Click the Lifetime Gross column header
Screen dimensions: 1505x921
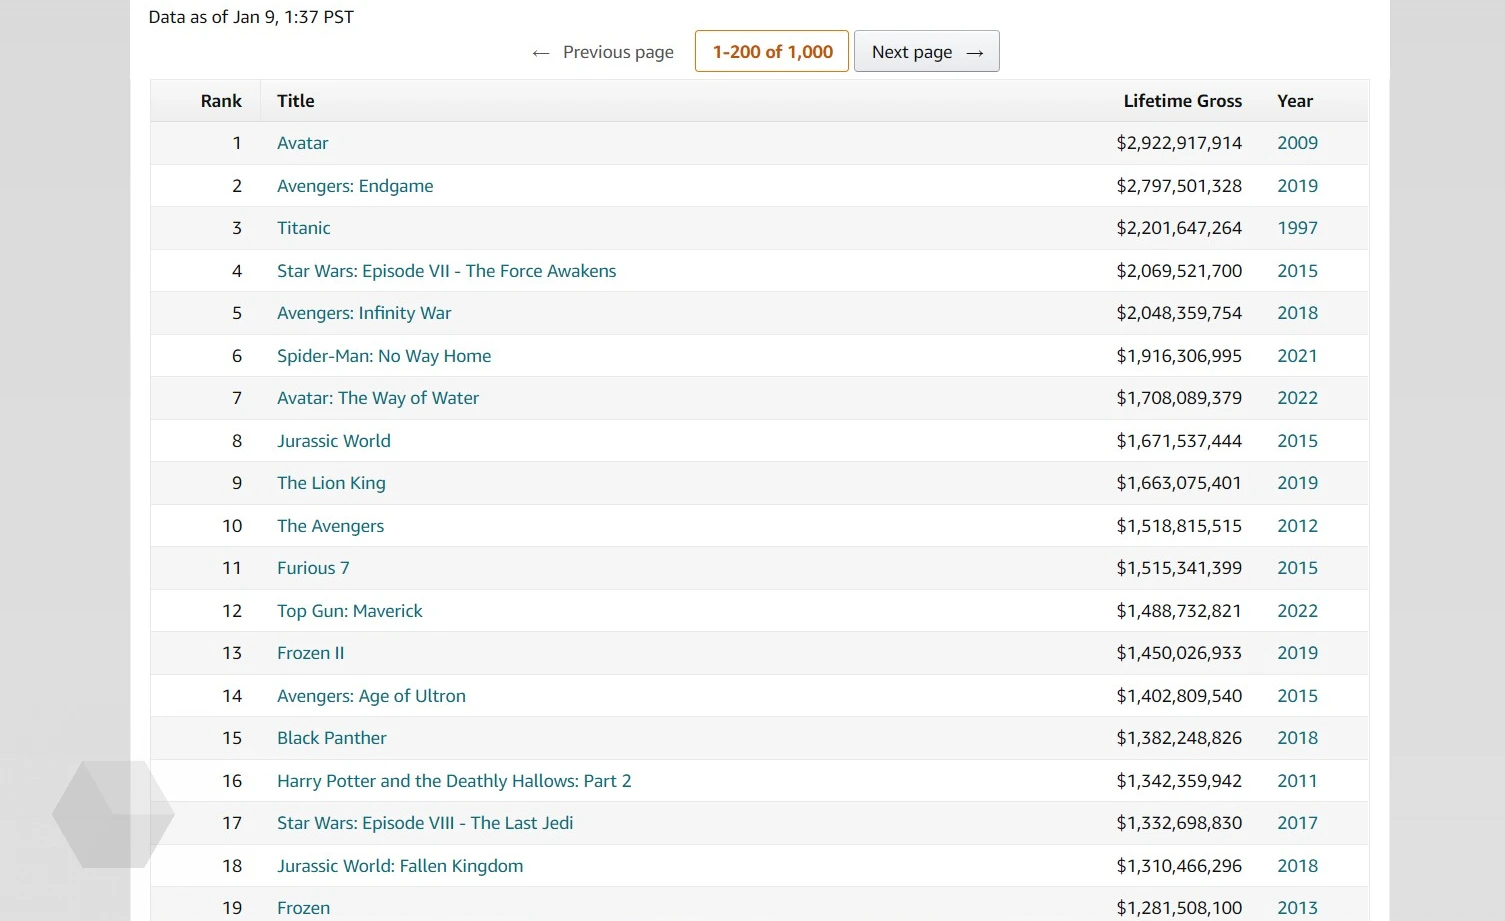(1183, 101)
